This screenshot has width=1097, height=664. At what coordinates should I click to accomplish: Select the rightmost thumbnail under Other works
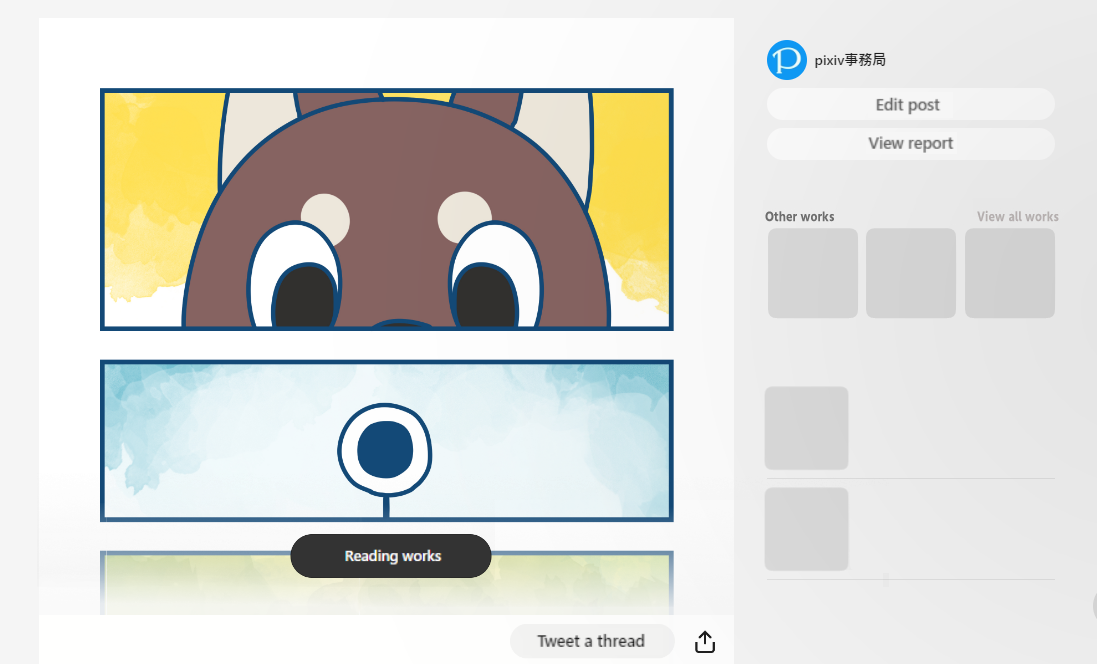coord(1009,272)
